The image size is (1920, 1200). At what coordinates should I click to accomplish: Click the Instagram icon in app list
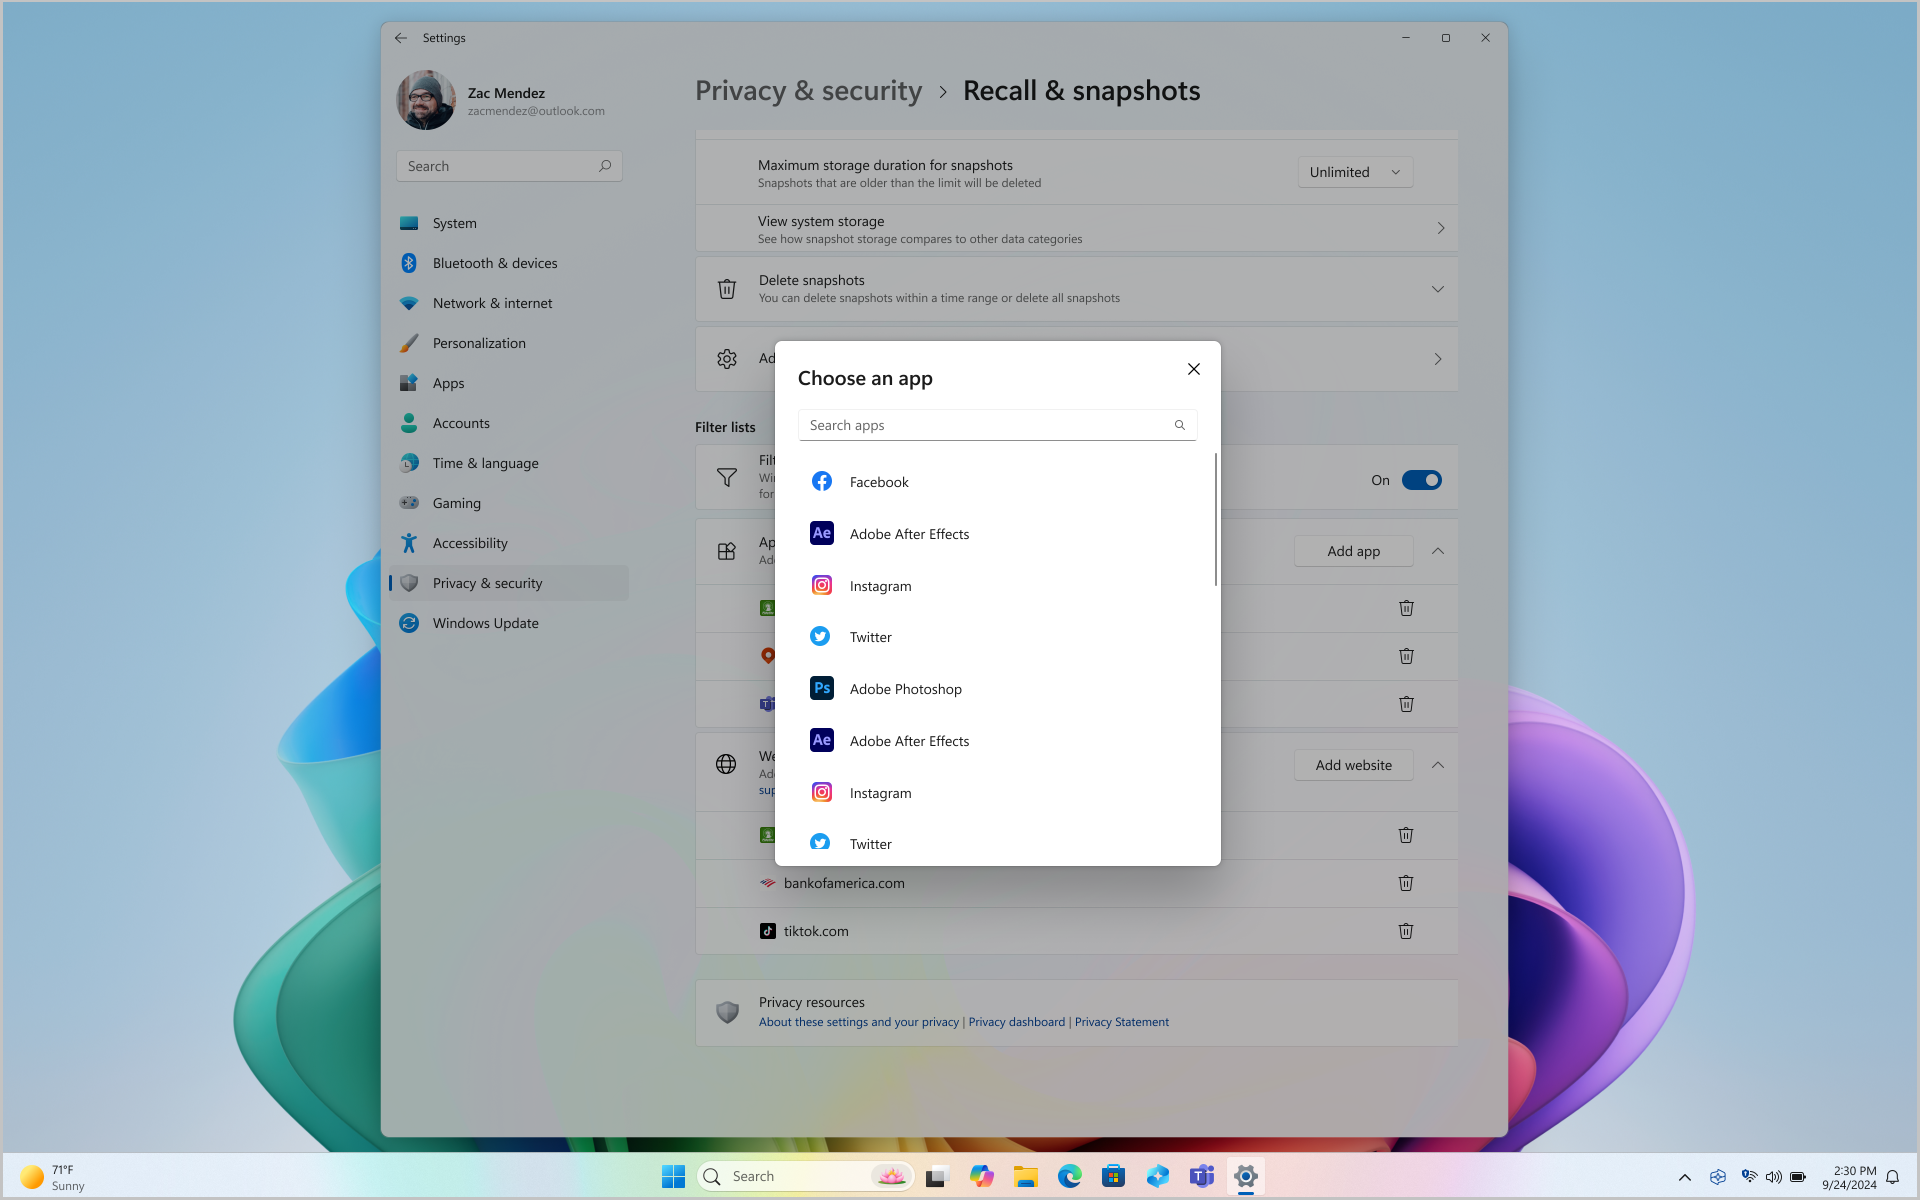point(820,585)
